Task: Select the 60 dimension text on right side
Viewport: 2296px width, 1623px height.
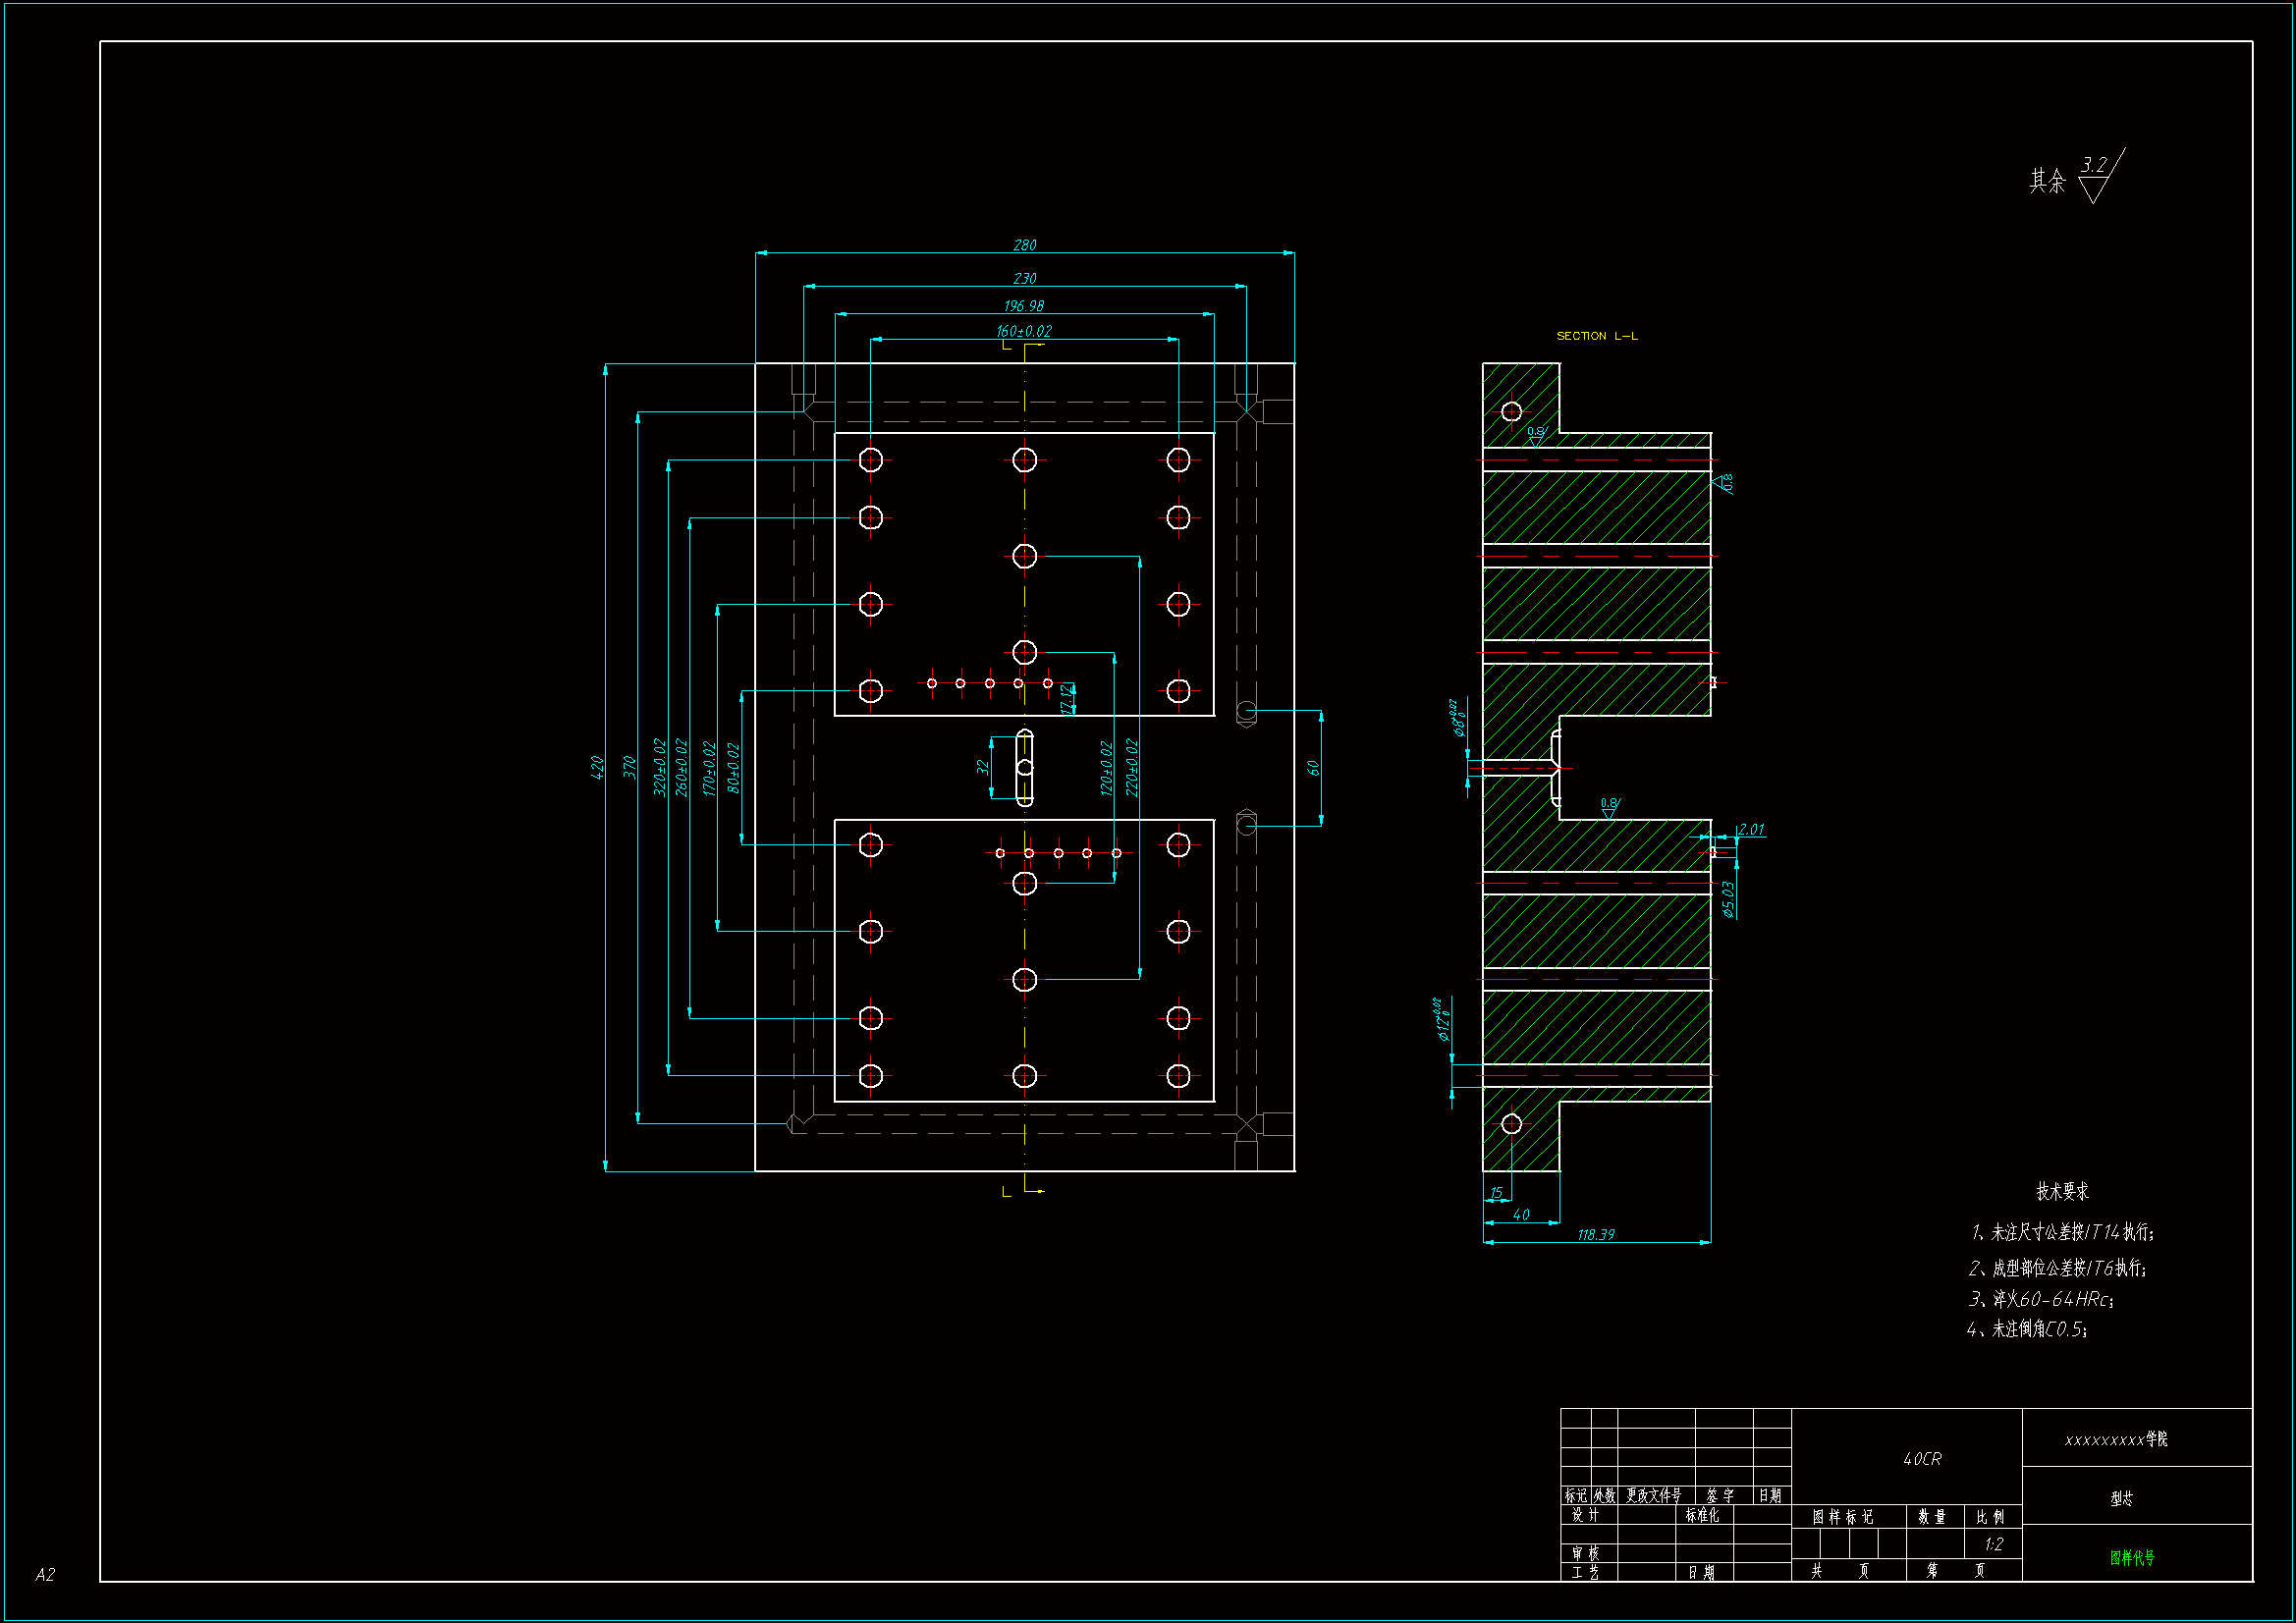Action: pos(1313,768)
